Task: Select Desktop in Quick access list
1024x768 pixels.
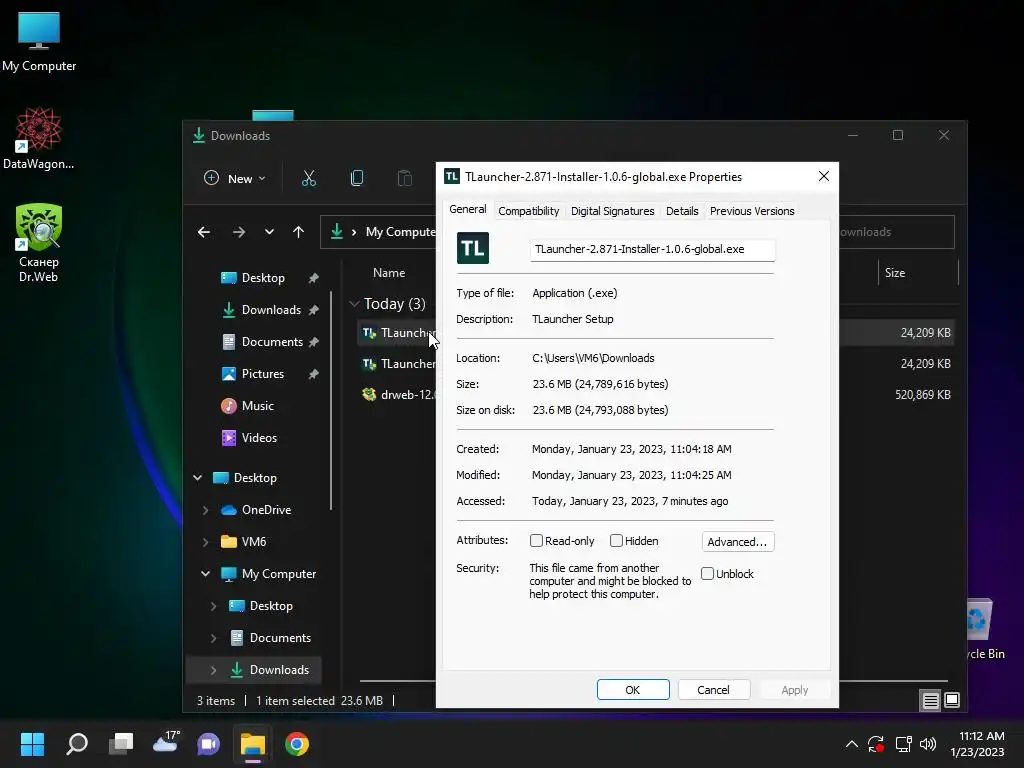Action: pos(261,278)
